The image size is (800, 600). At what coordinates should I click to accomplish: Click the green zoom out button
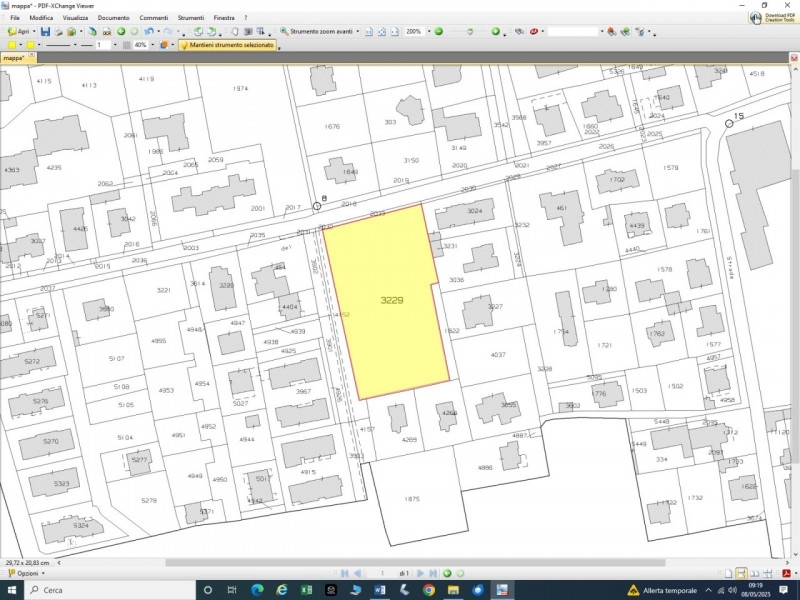(437, 32)
